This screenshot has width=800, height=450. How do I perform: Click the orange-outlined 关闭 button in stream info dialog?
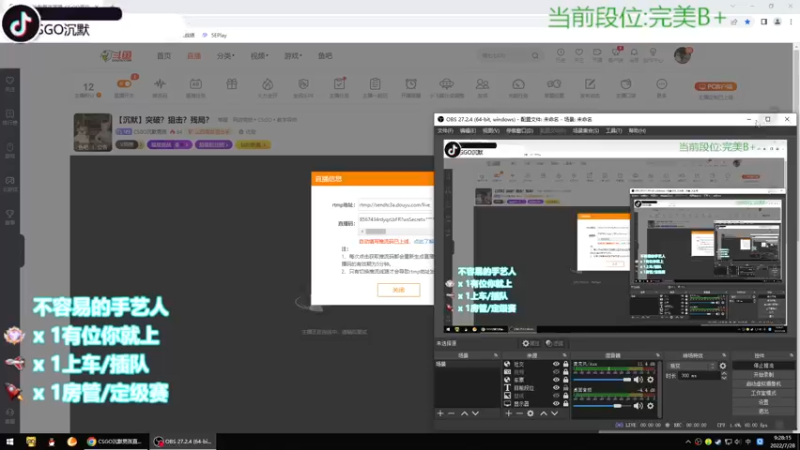(x=398, y=290)
